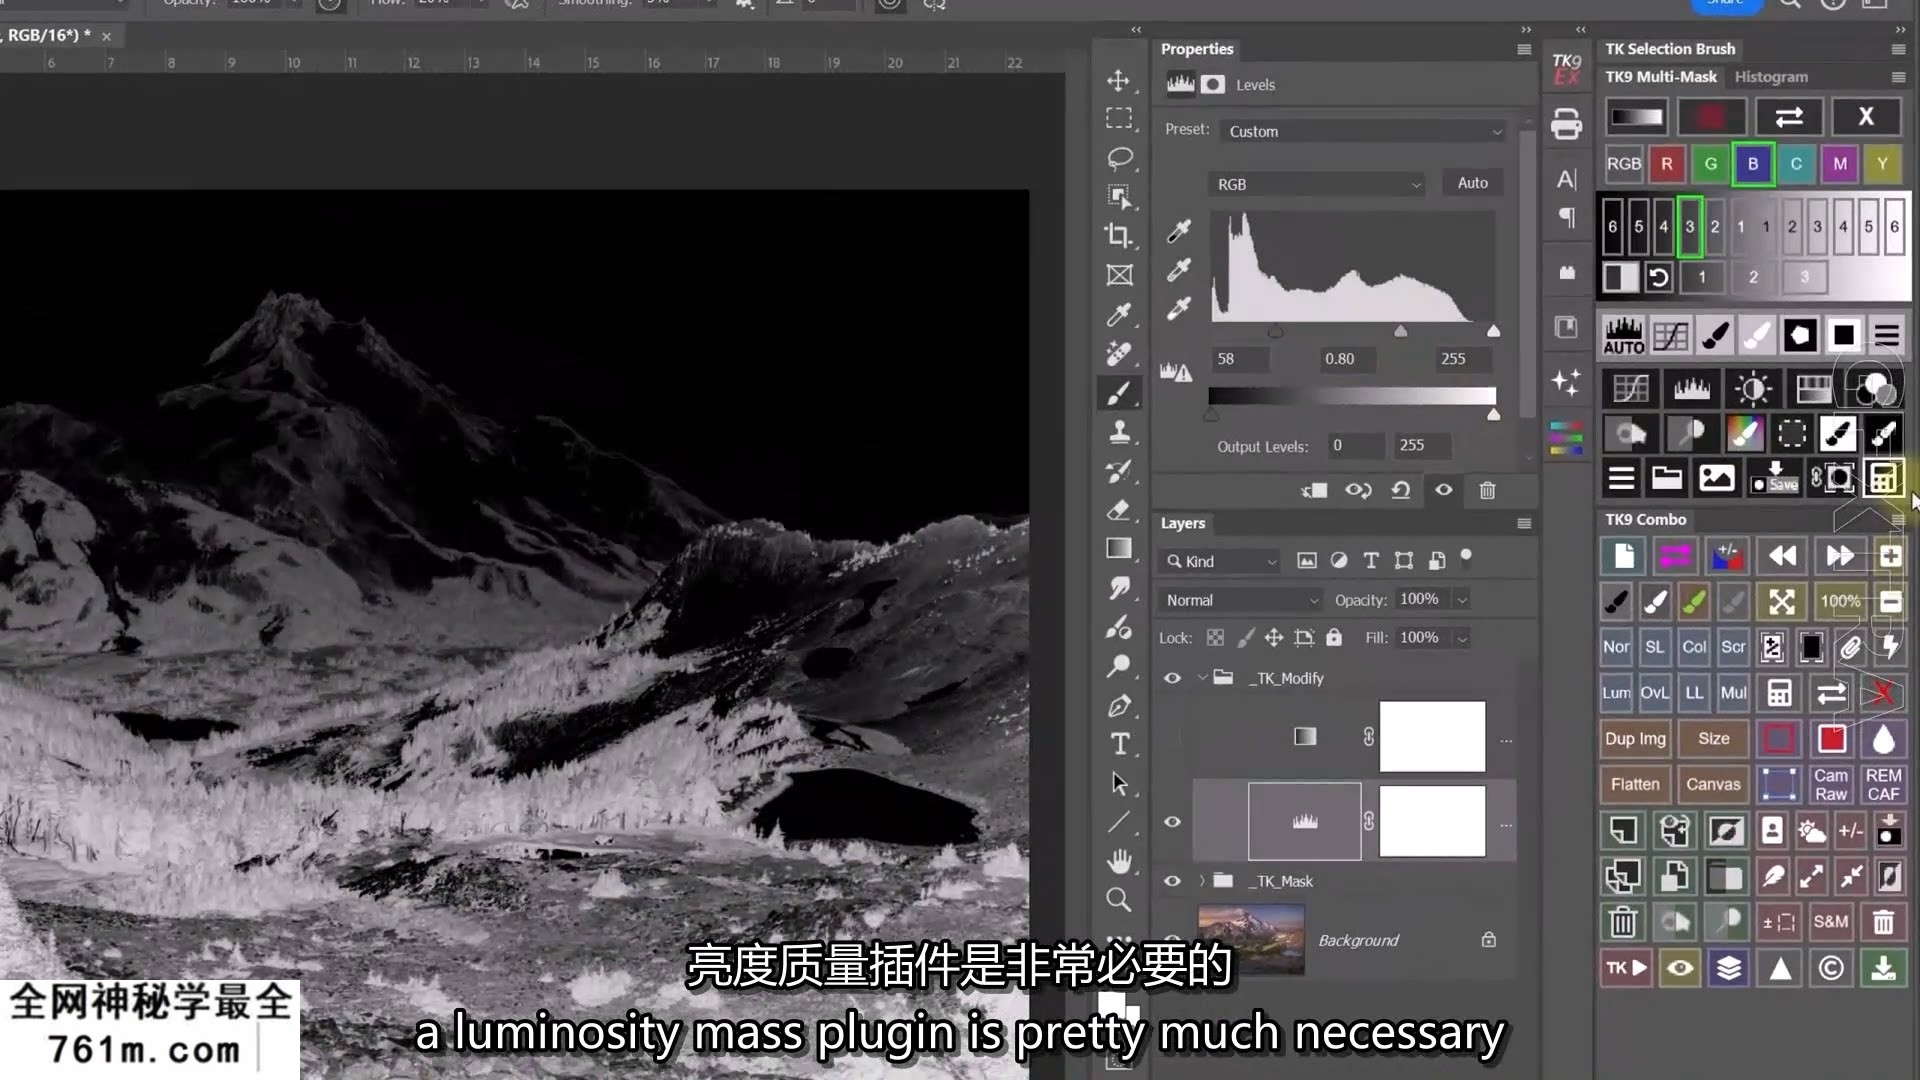The width and height of the screenshot is (1920, 1080).
Task: Select the Brush tool
Action: pyautogui.click(x=1119, y=393)
